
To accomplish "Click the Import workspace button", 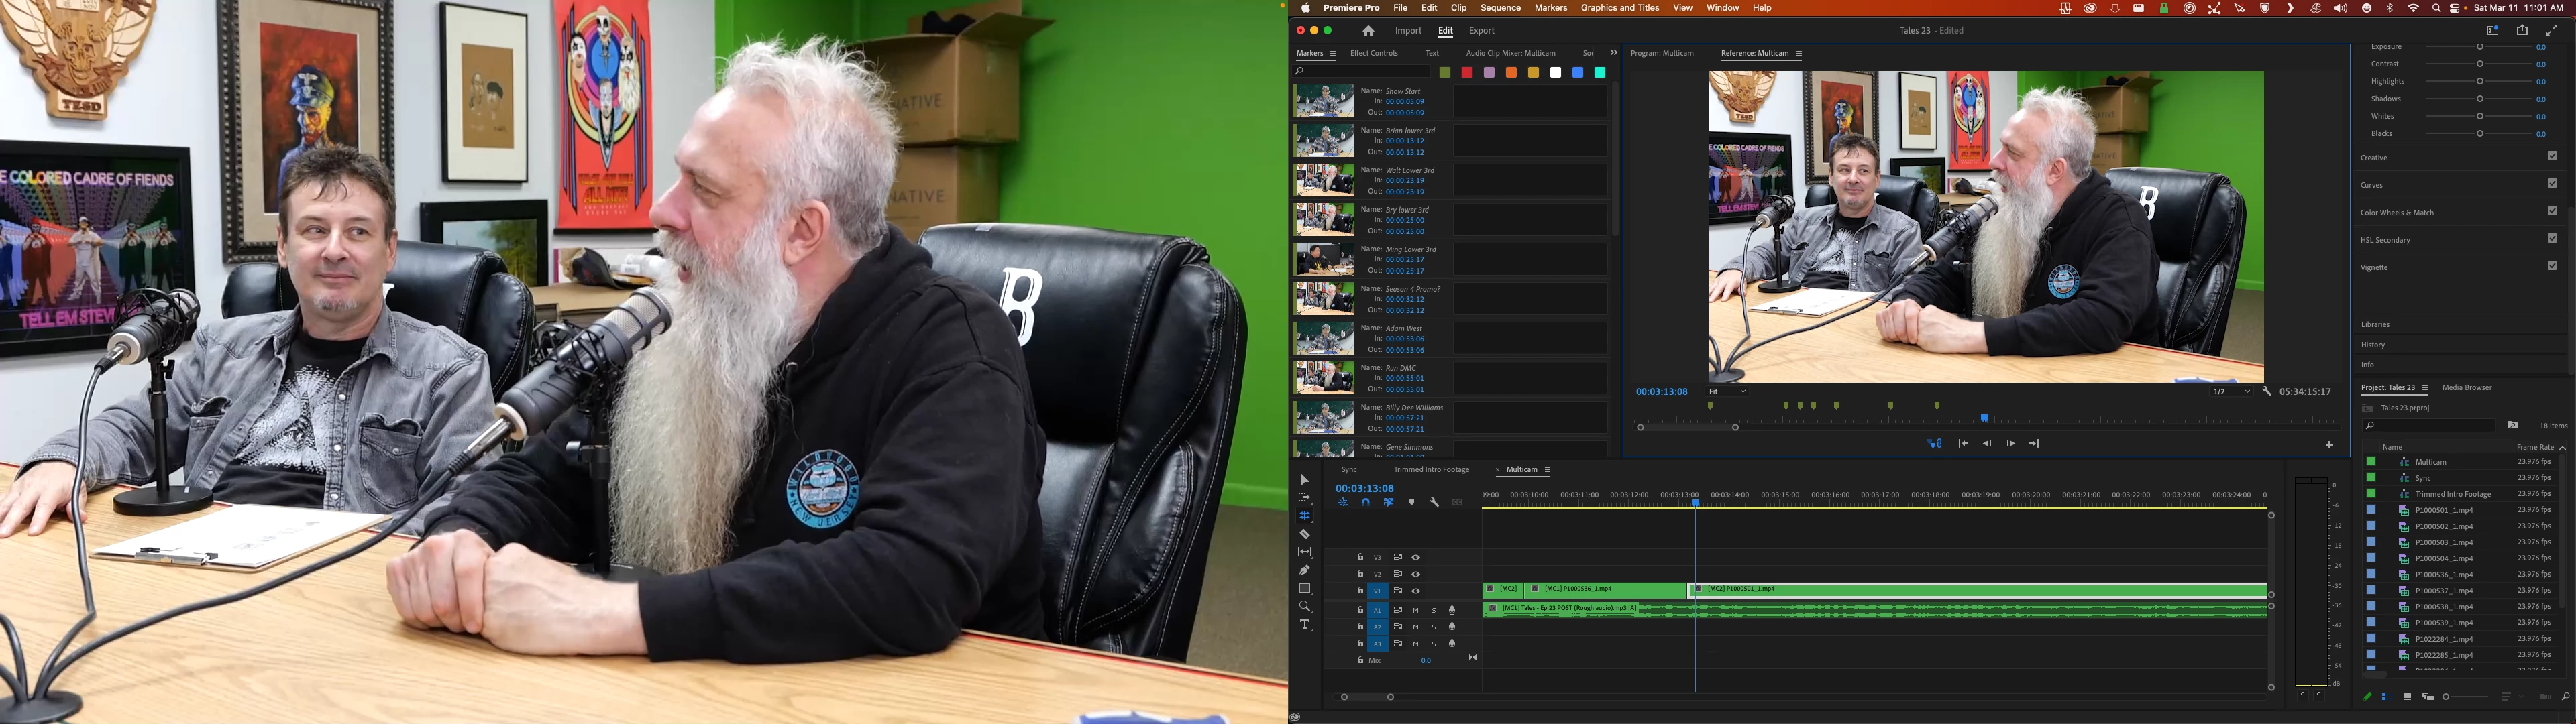I will pos(1408,31).
